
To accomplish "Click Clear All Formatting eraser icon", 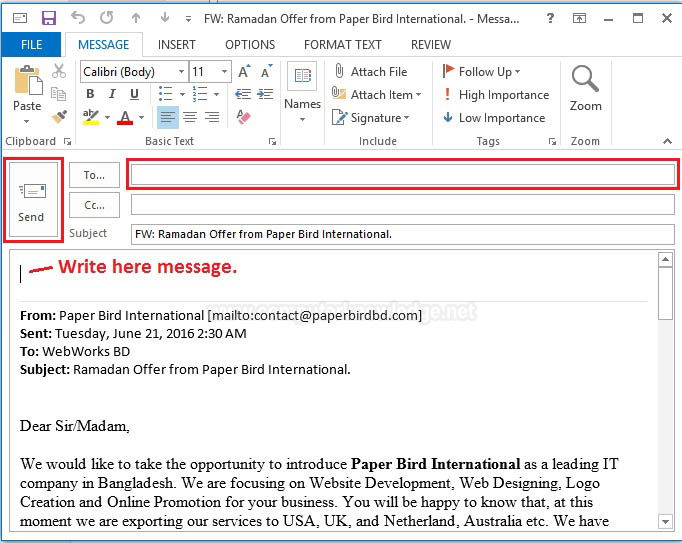I will pos(244,117).
